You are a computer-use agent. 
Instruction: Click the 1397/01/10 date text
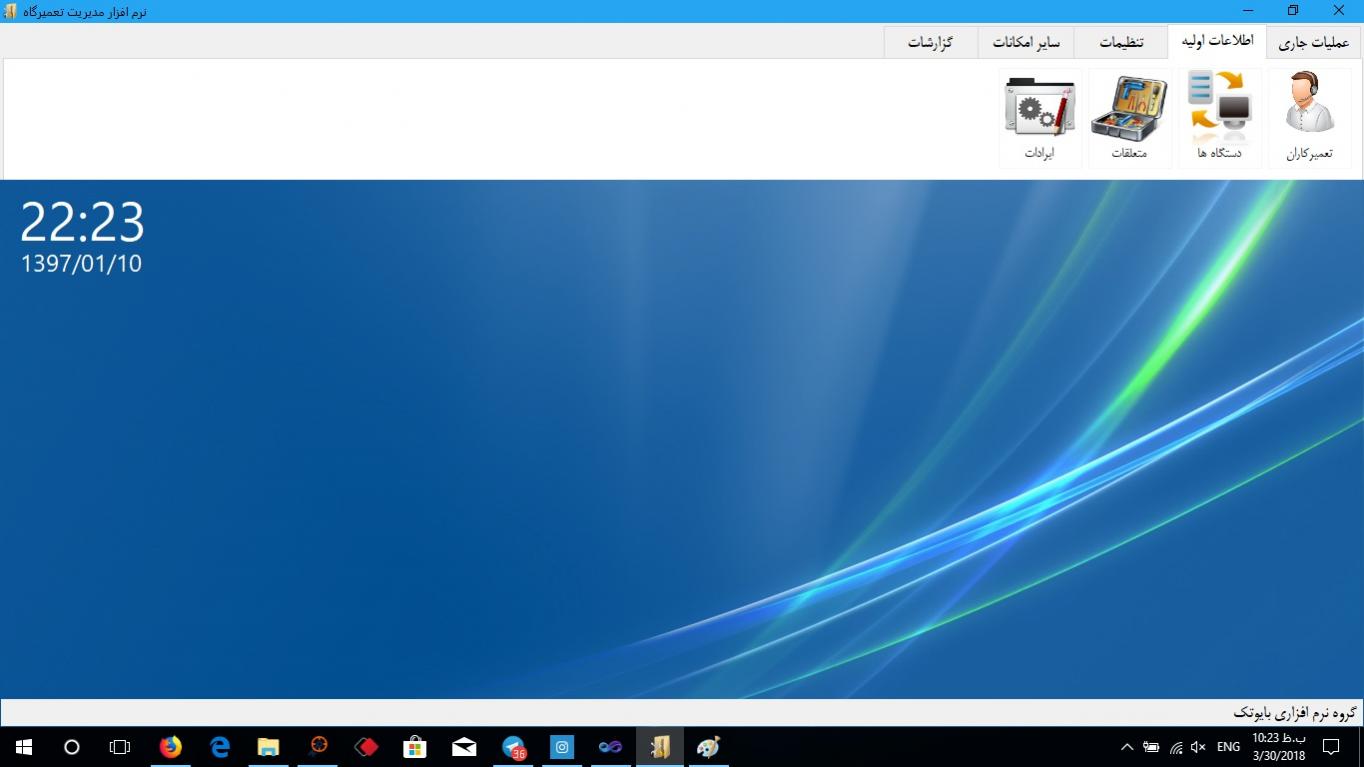point(81,264)
